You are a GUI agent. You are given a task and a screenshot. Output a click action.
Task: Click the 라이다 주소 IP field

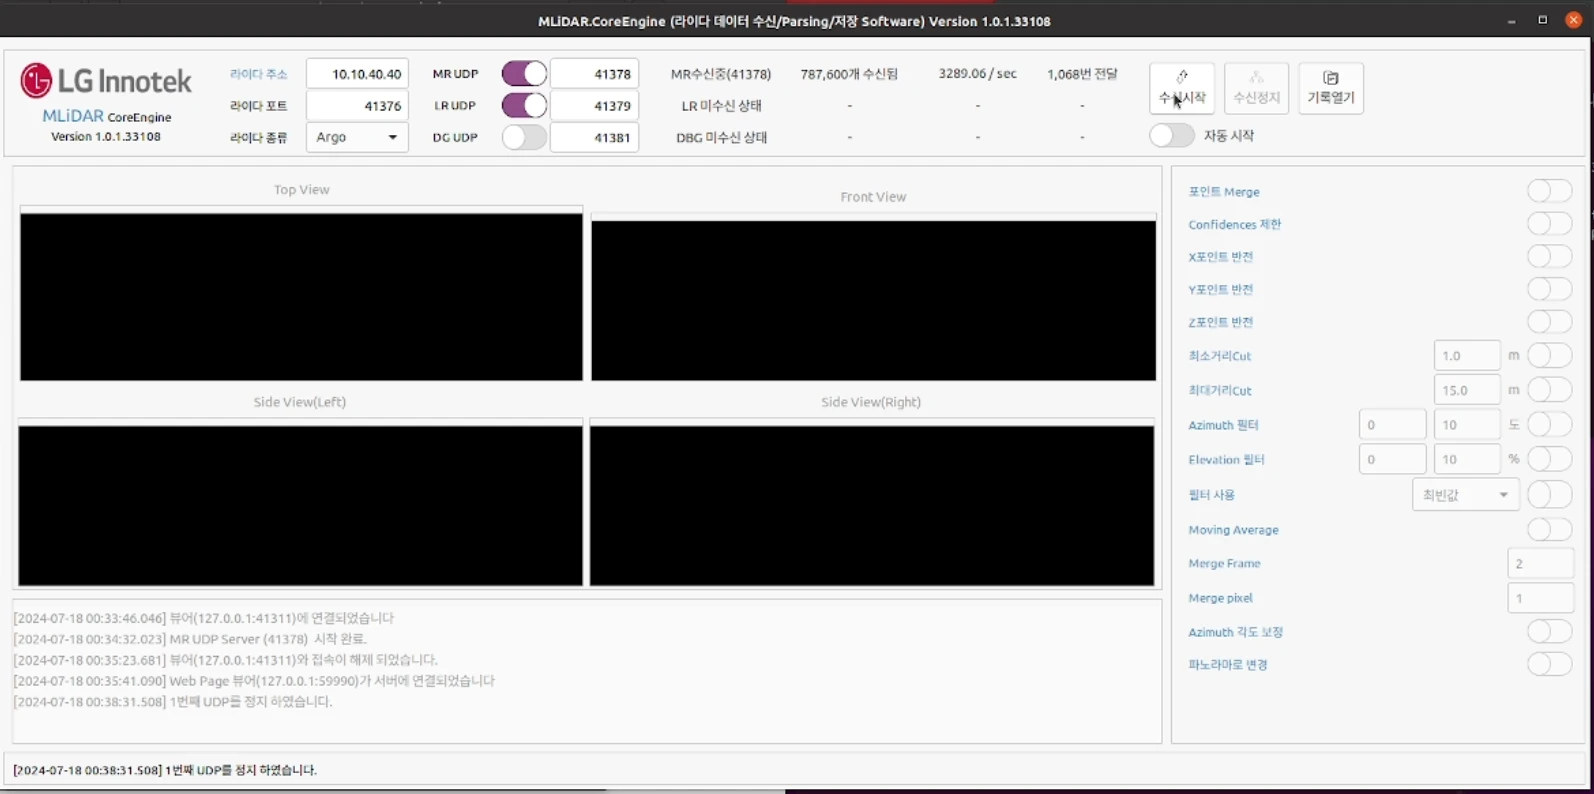pyautogui.click(x=357, y=74)
